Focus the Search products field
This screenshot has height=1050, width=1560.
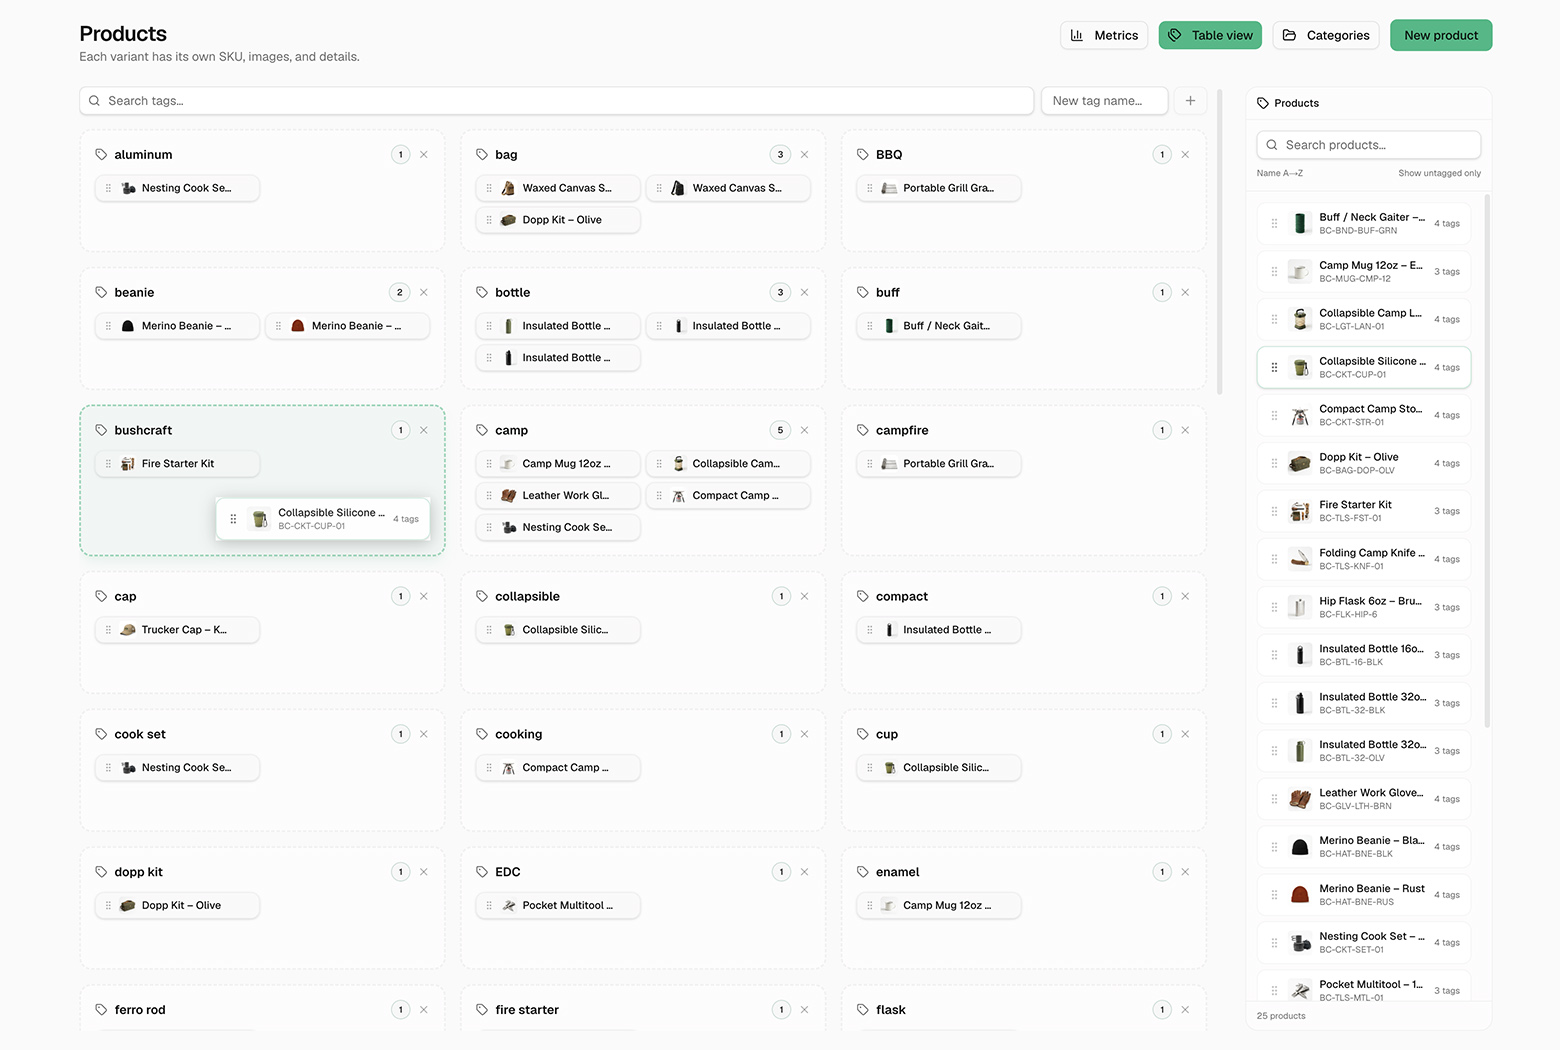[1368, 145]
